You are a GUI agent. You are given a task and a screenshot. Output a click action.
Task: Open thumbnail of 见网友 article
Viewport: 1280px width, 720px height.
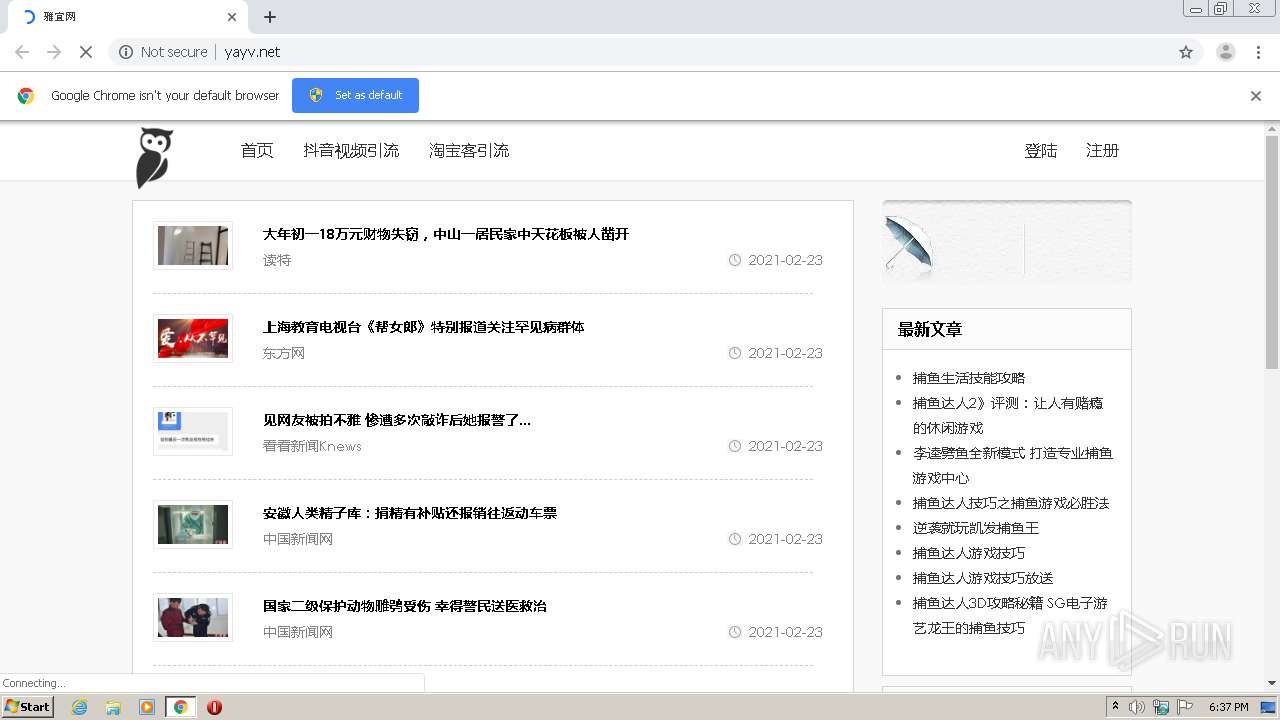pyautogui.click(x=193, y=431)
